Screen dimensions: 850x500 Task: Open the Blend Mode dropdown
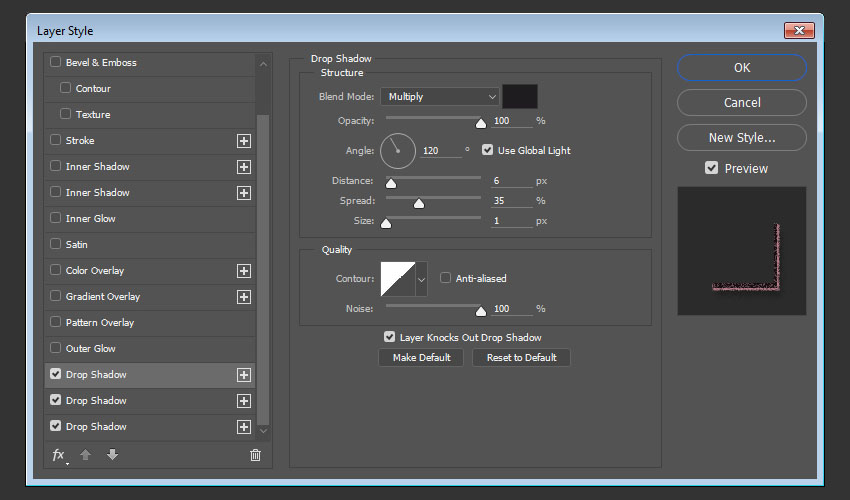(439, 97)
